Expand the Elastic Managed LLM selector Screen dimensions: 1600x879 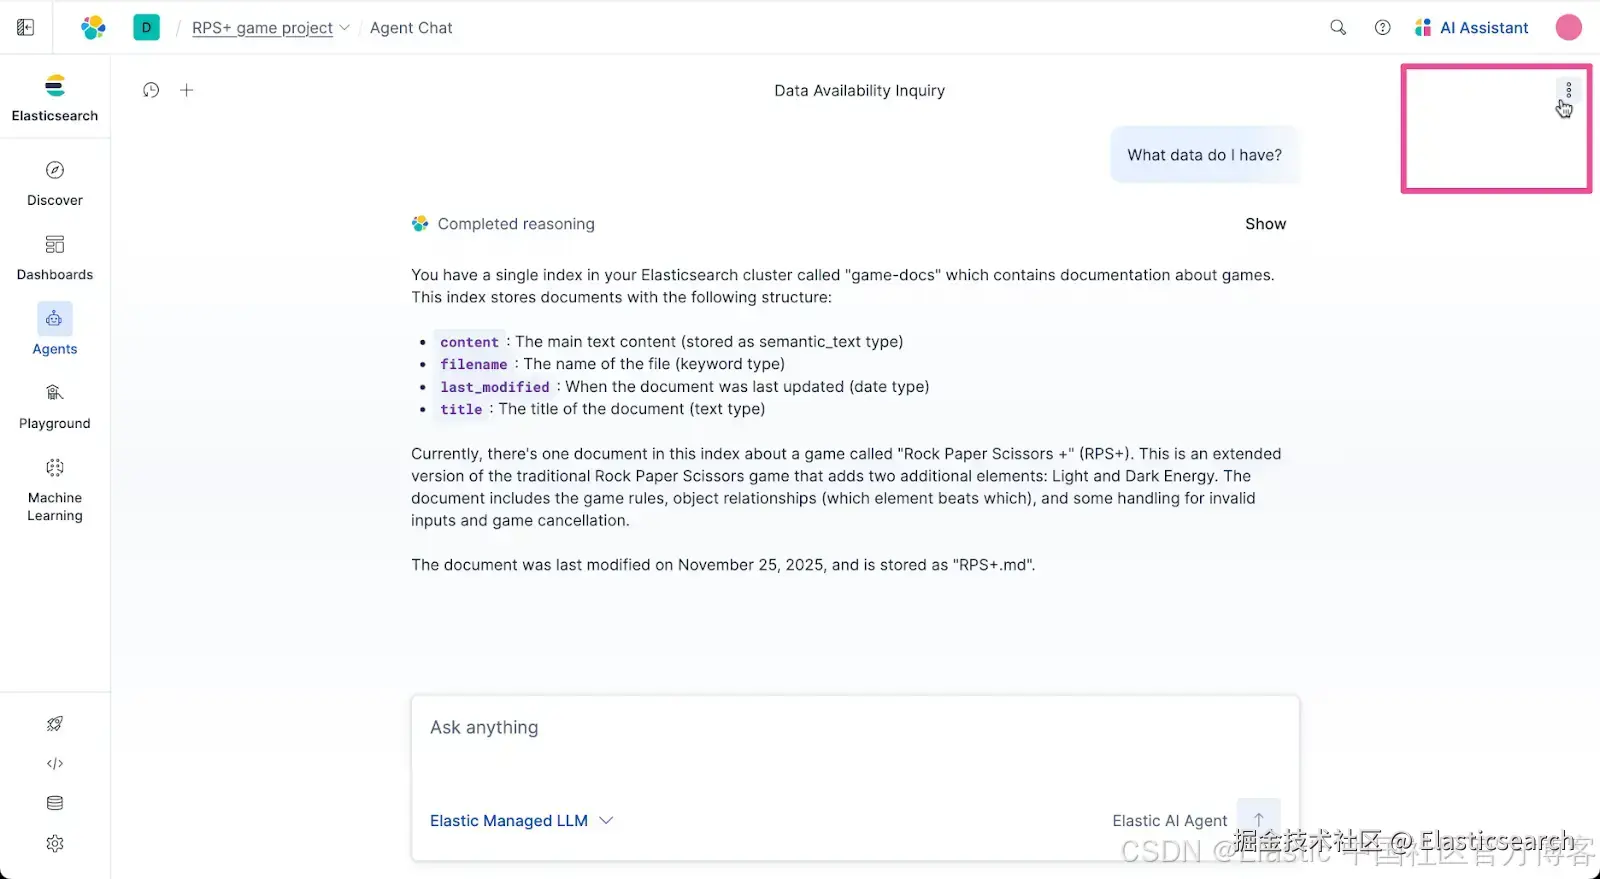(521, 821)
